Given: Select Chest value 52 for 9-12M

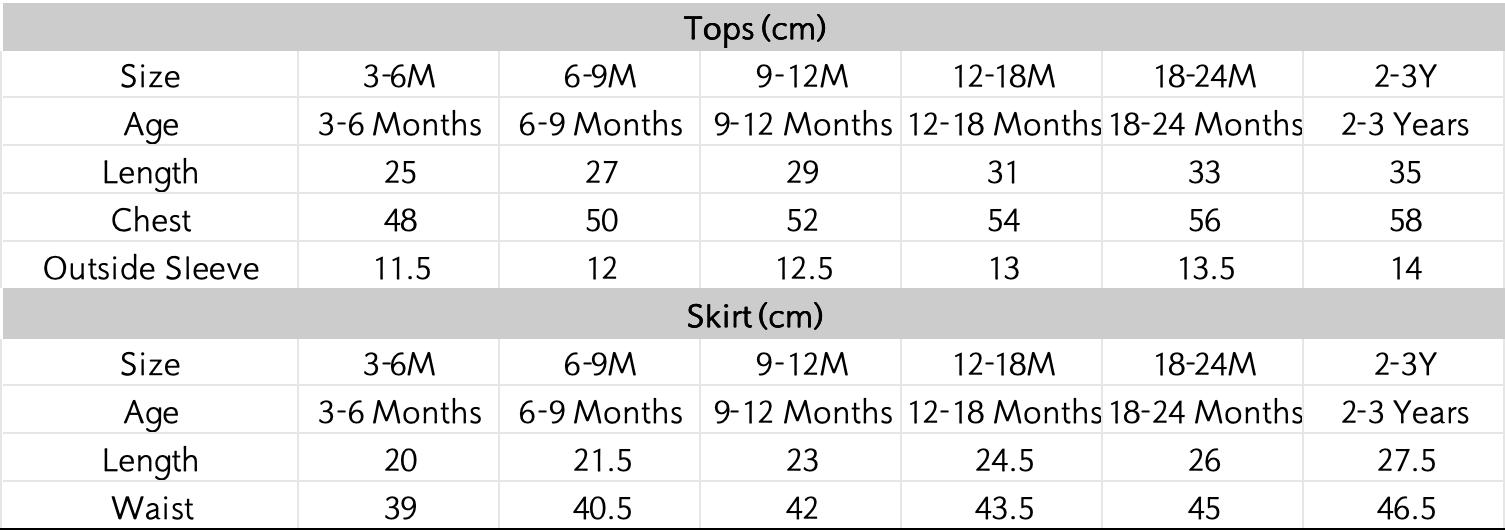Looking at the screenshot, I should (801, 220).
